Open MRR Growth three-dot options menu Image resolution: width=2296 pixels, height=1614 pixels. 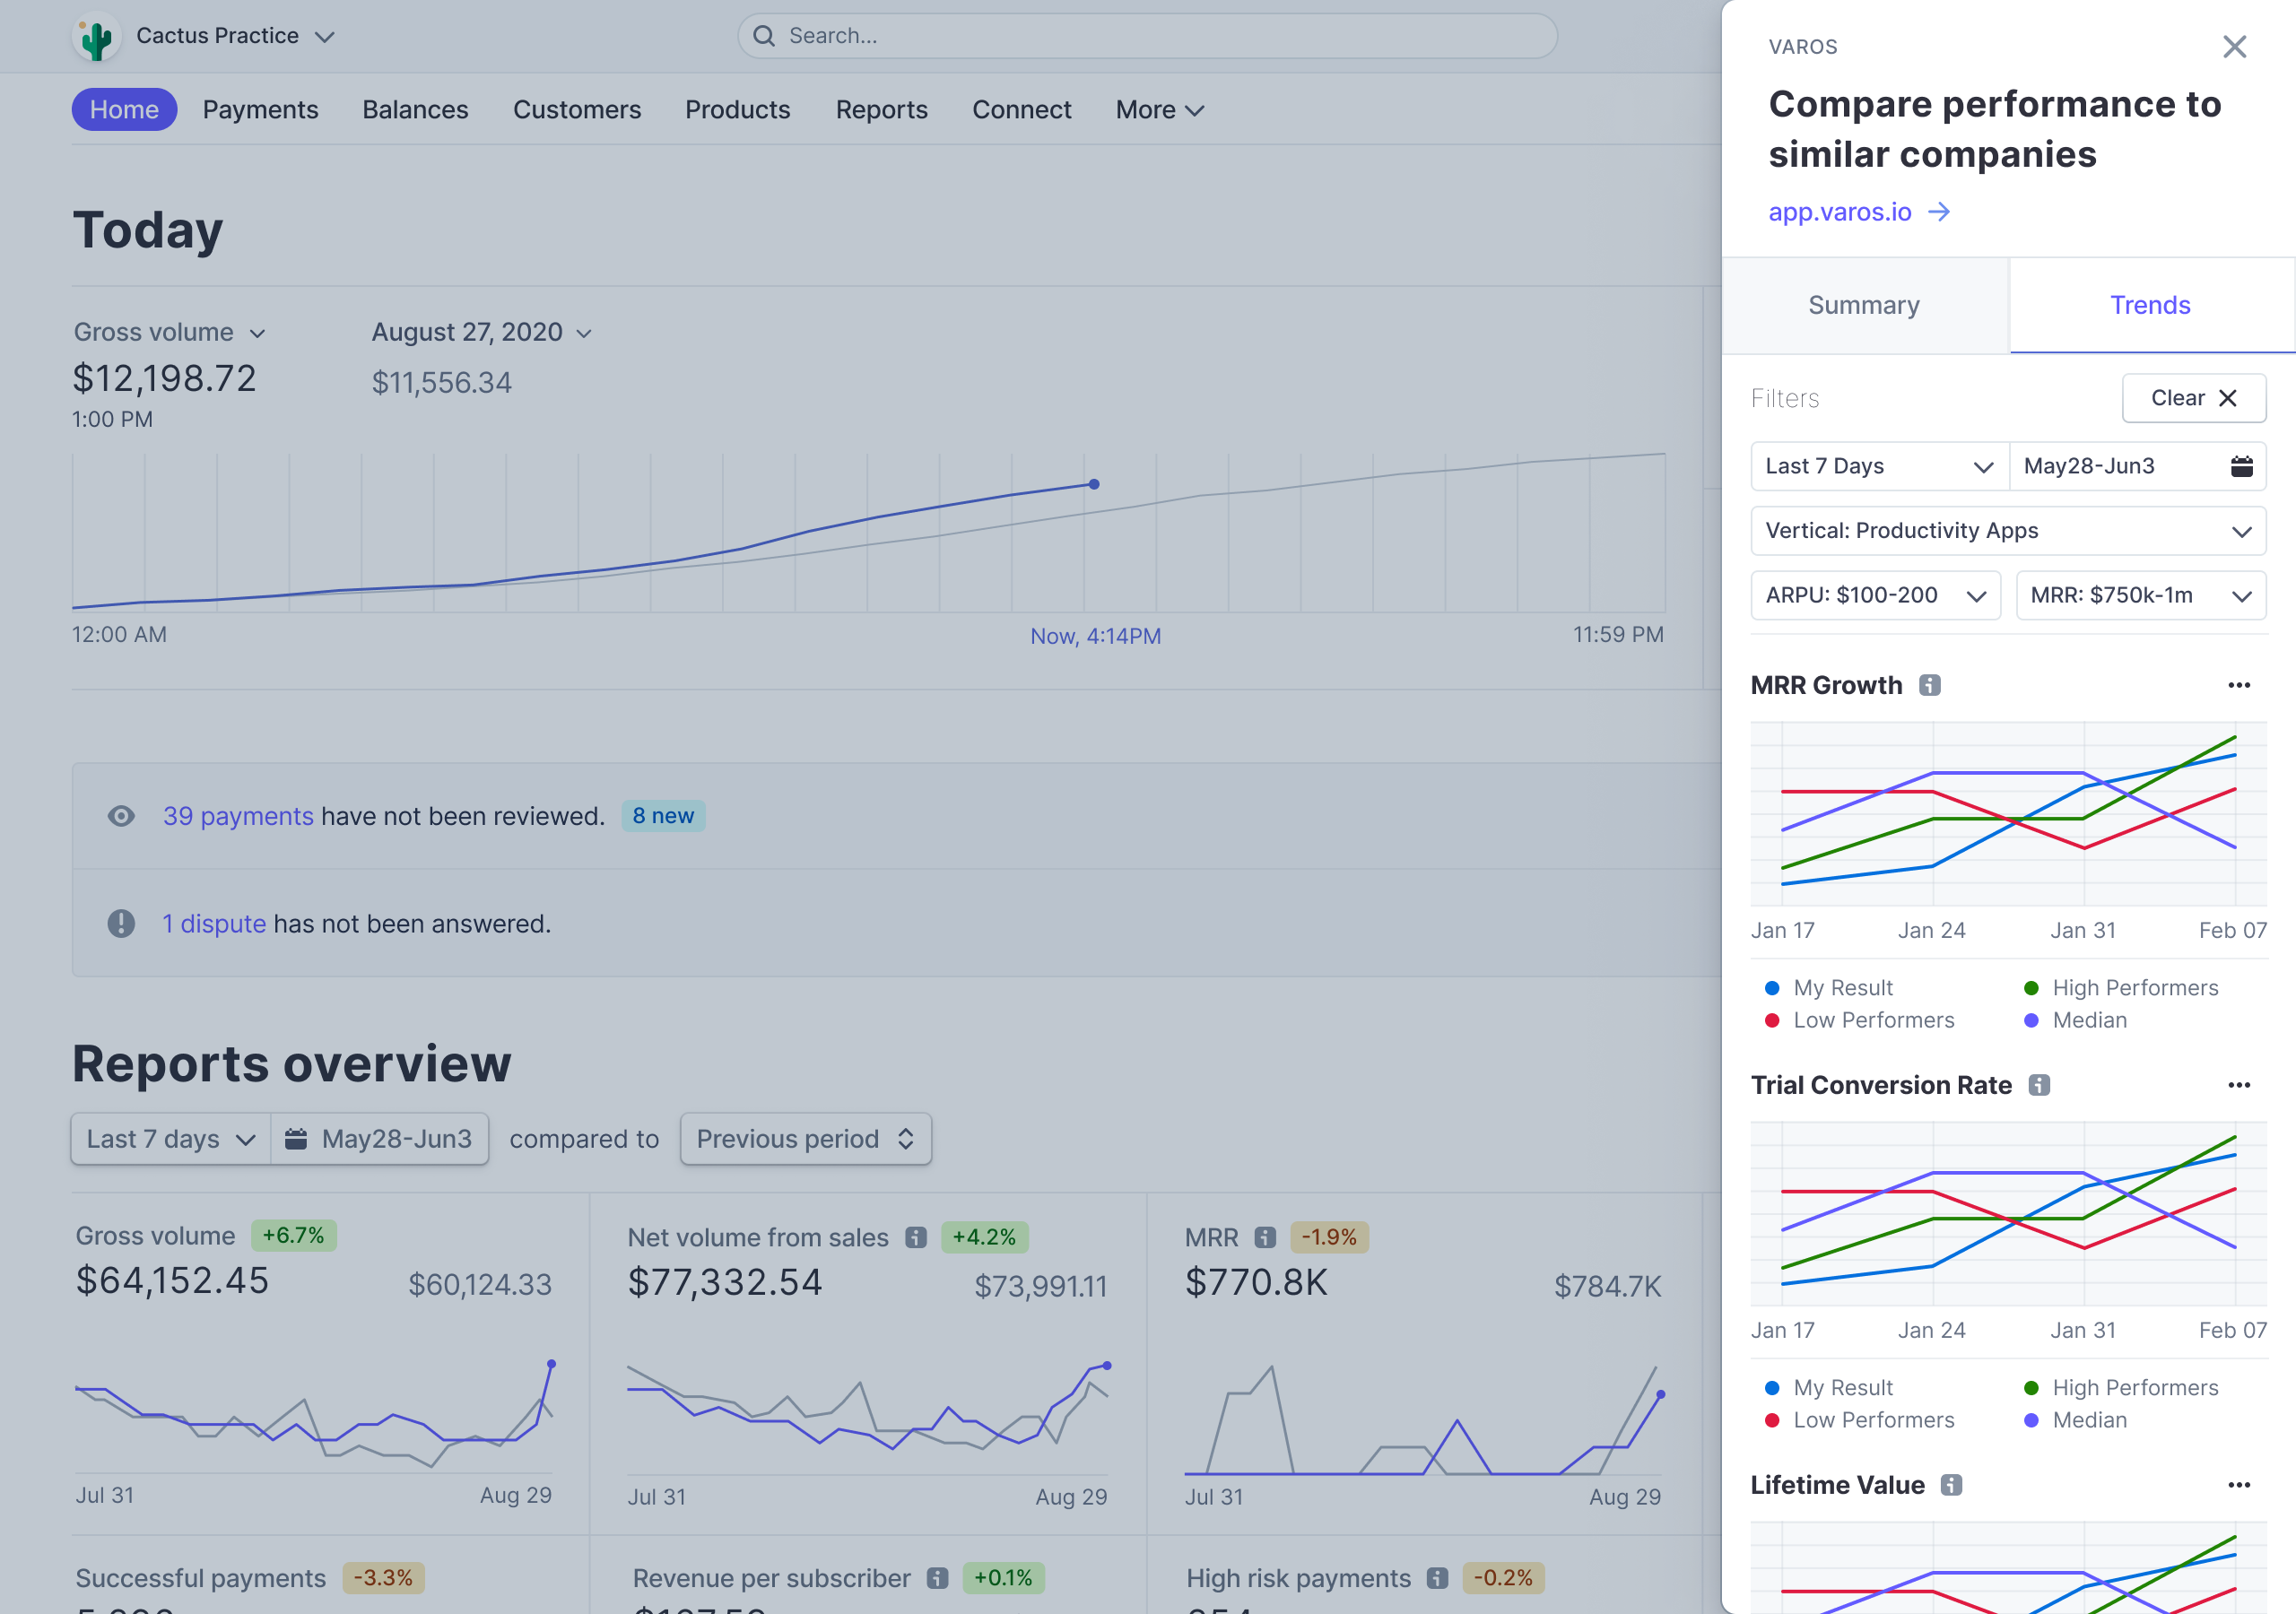click(x=2238, y=685)
